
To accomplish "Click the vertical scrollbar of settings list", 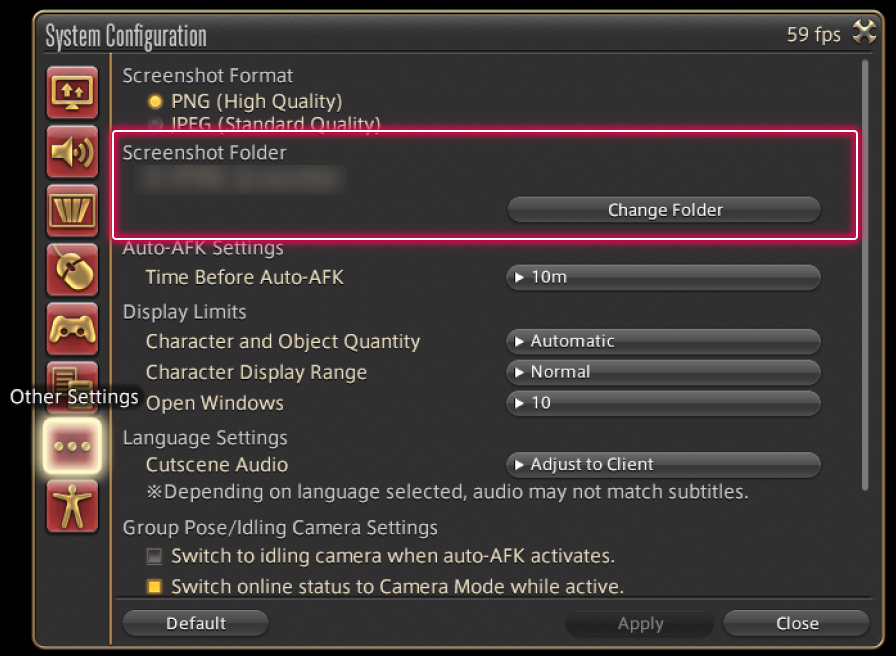I will coord(865,270).
